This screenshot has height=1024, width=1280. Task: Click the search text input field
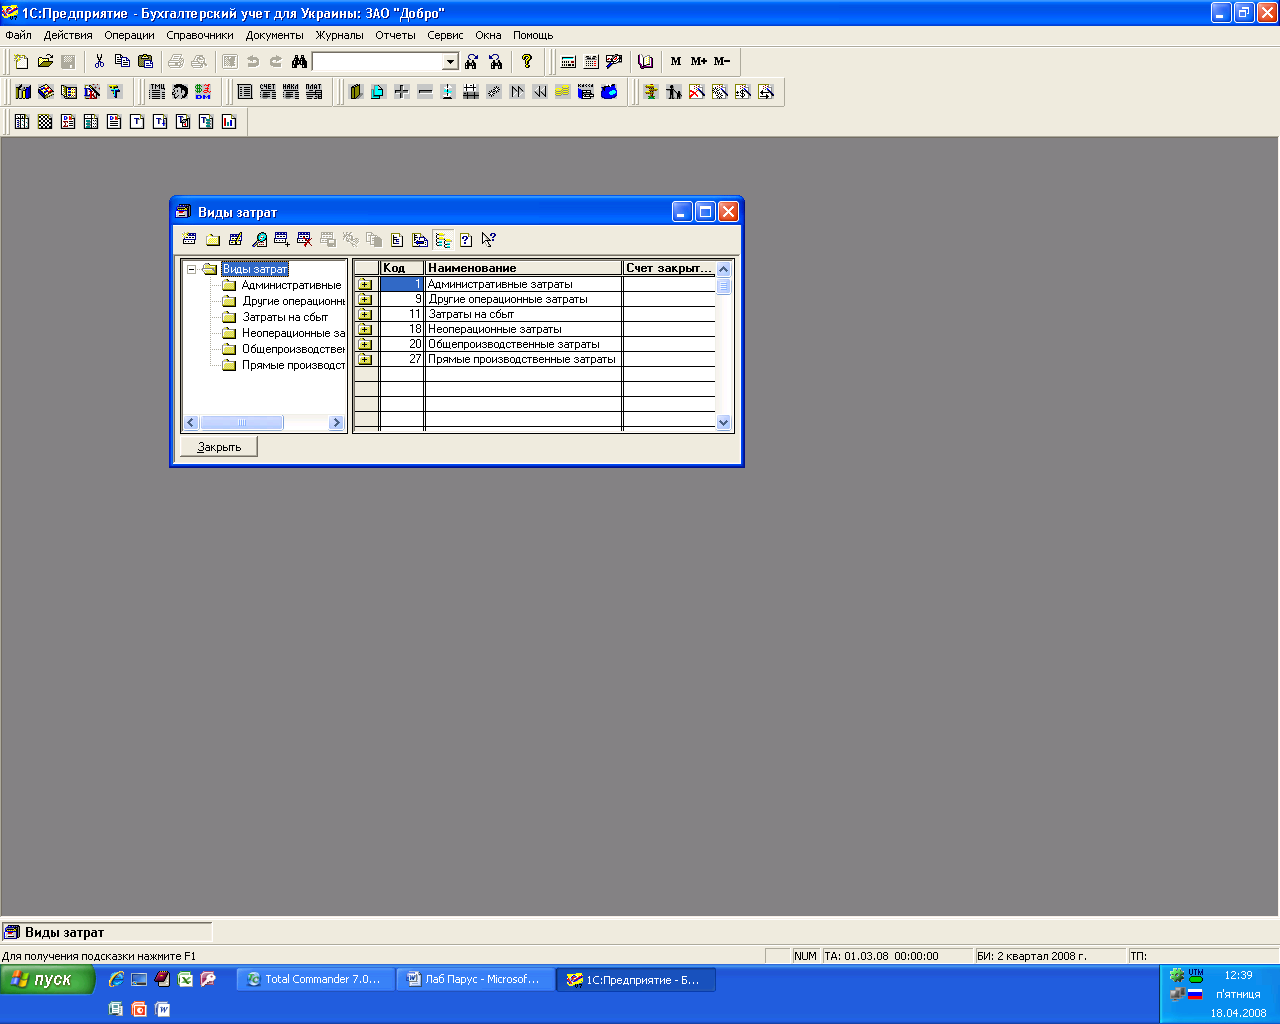[377, 62]
